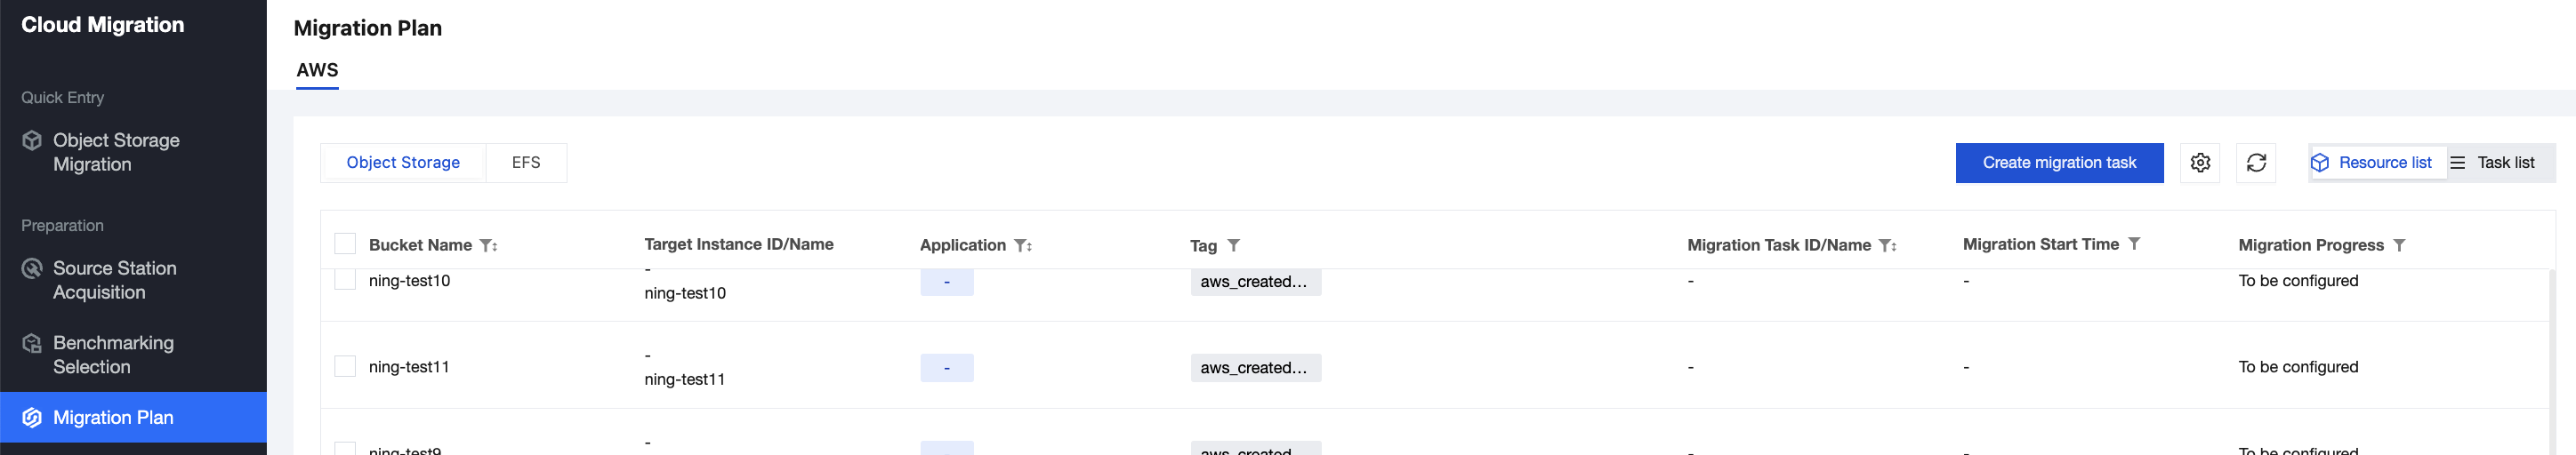Filter by Tag column icon
Screen dimensions: 2576x455
(1233, 245)
